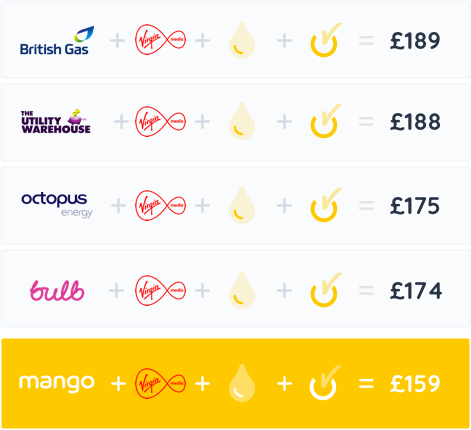This screenshot has width=471, height=430.
Task: Click Virgin Media logo in British Gas row
Action: click(x=160, y=40)
